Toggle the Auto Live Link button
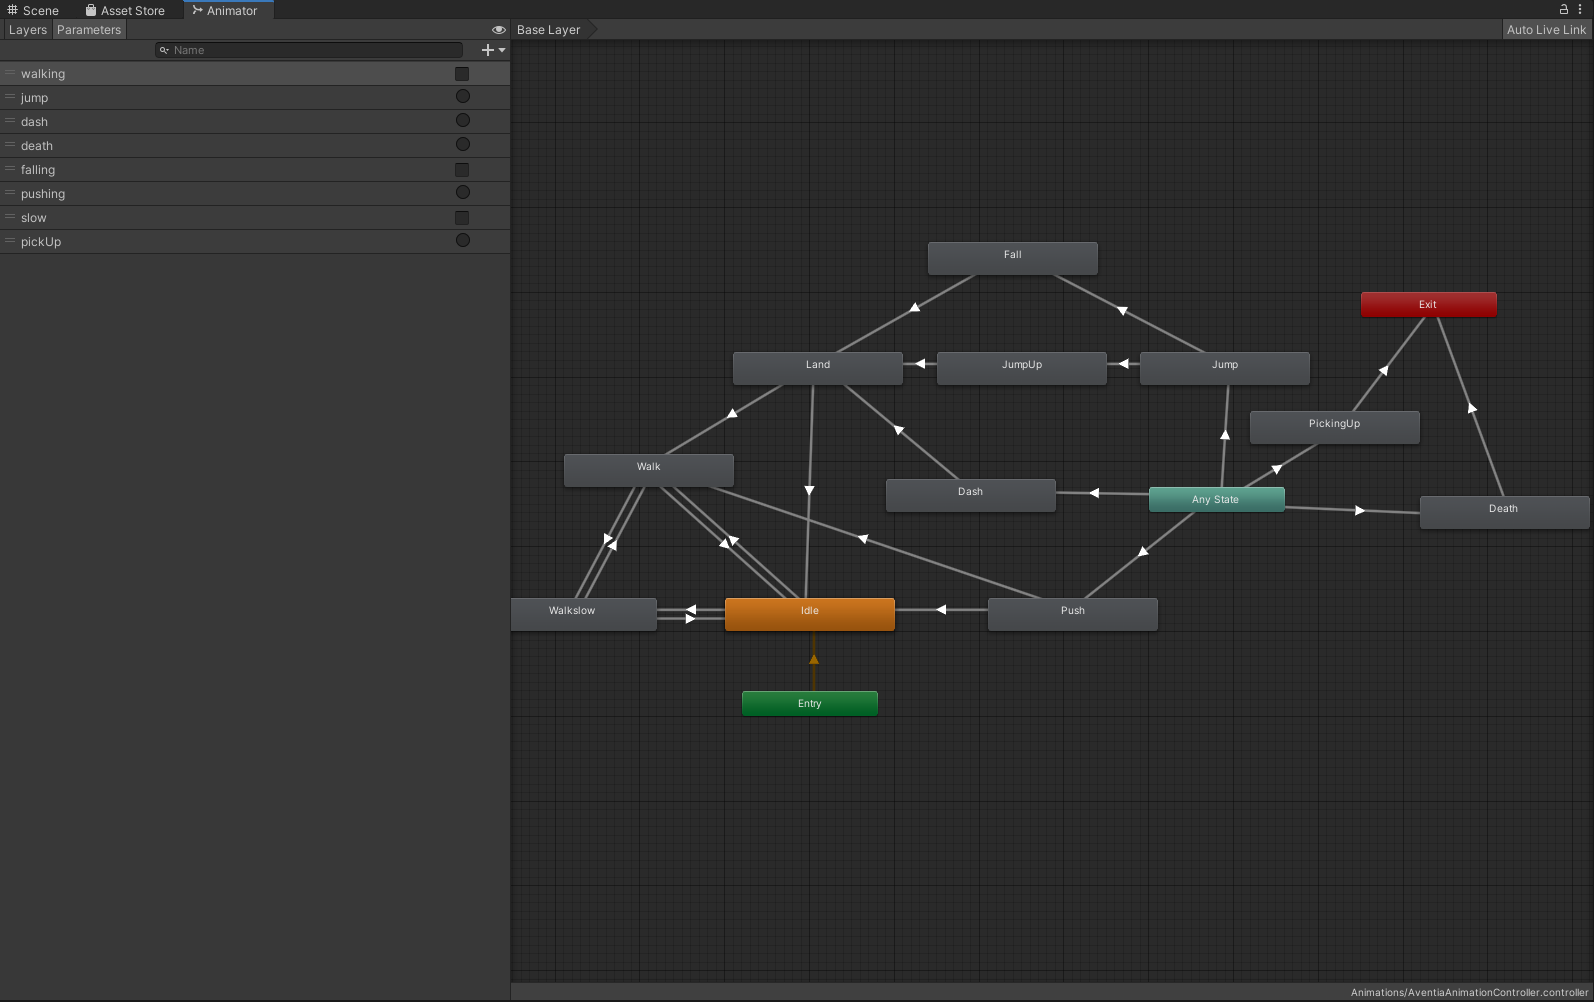Screen dimensions: 1594x1002 coord(1546,30)
